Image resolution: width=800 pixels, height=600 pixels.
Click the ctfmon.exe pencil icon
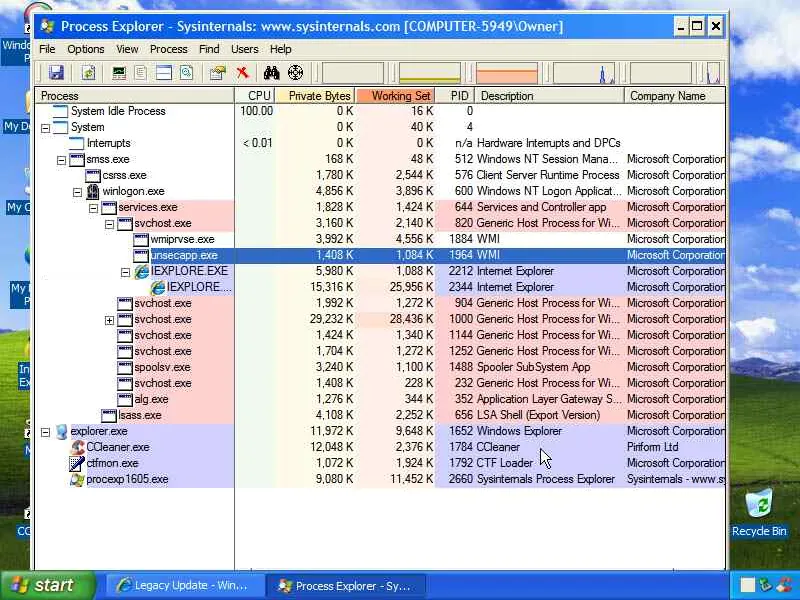point(77,463)
